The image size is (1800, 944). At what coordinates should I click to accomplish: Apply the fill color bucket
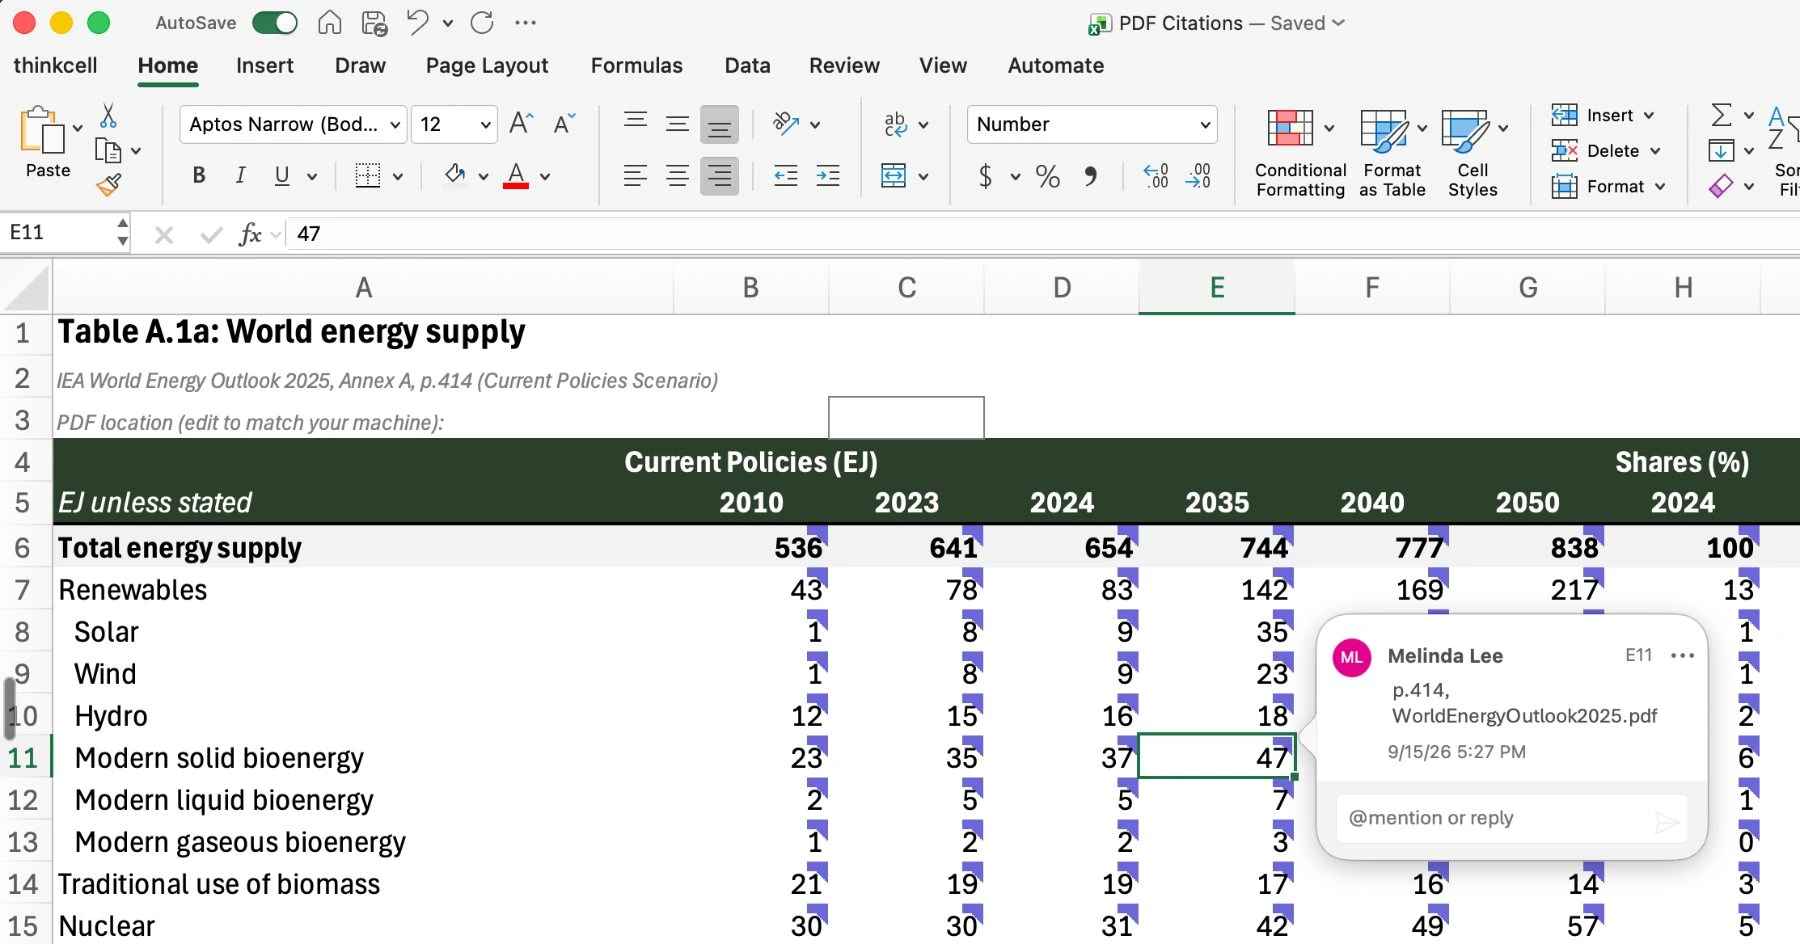(455, 175)
